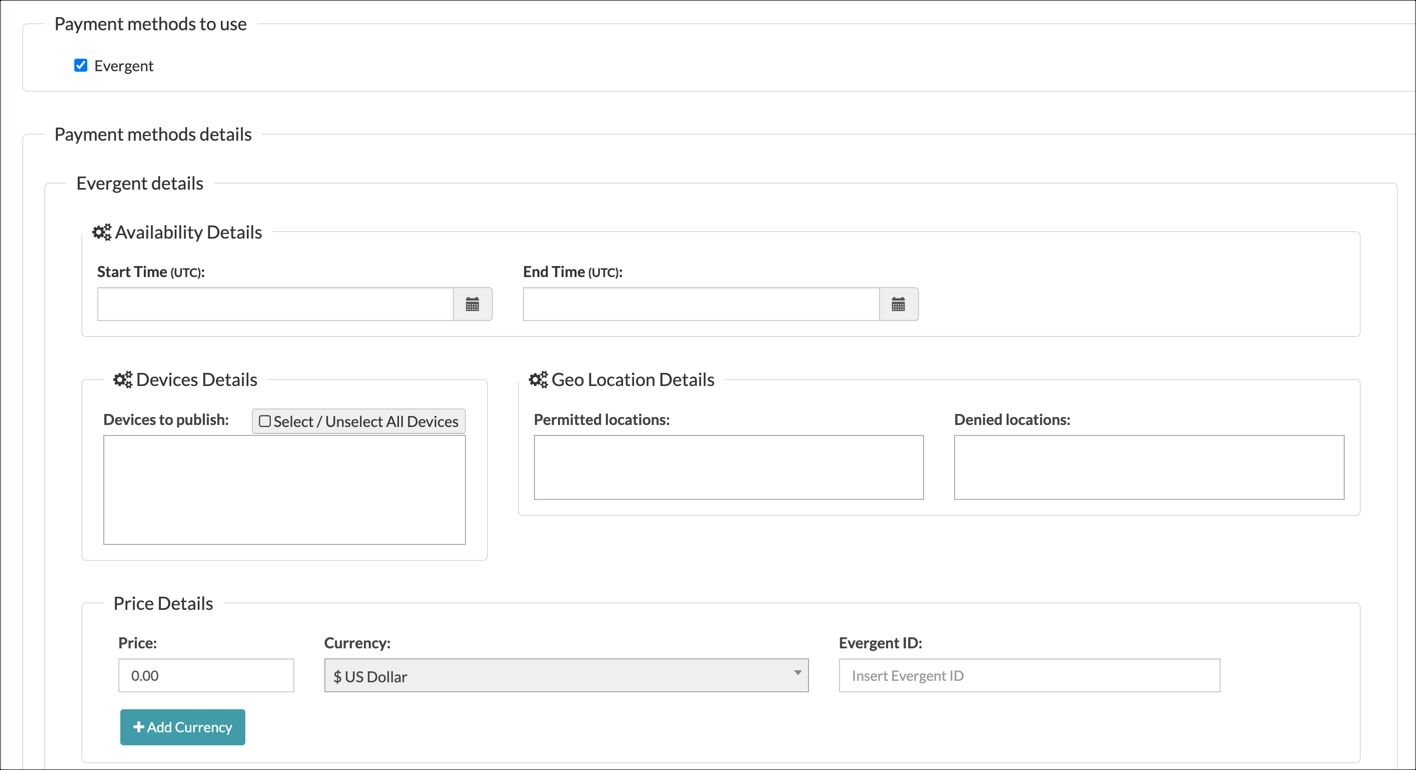This screenshot has height=770, width=1416.
Task: Click the Add Currency button
Action: 183,727
